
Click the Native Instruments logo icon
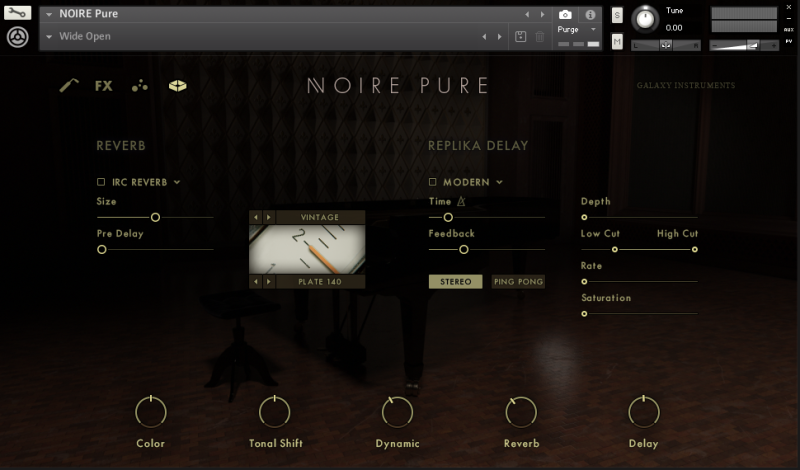point(17,37)
